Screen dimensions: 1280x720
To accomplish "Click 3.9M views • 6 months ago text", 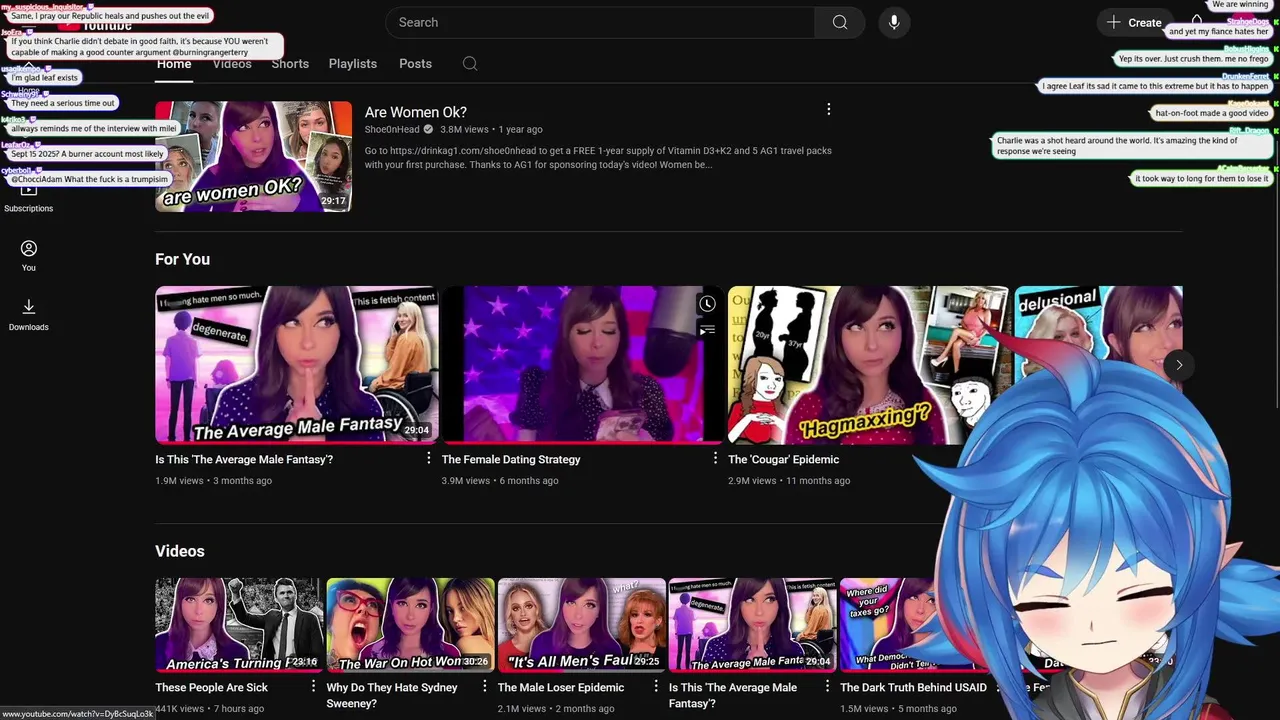I will click(x=500, y=481).
